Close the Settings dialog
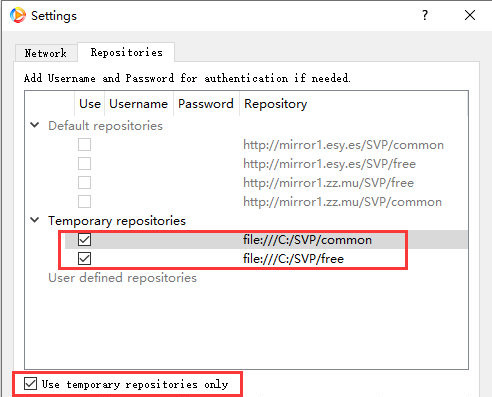The width and height of the screenshot is (492, 397). [x=470, y=15]
